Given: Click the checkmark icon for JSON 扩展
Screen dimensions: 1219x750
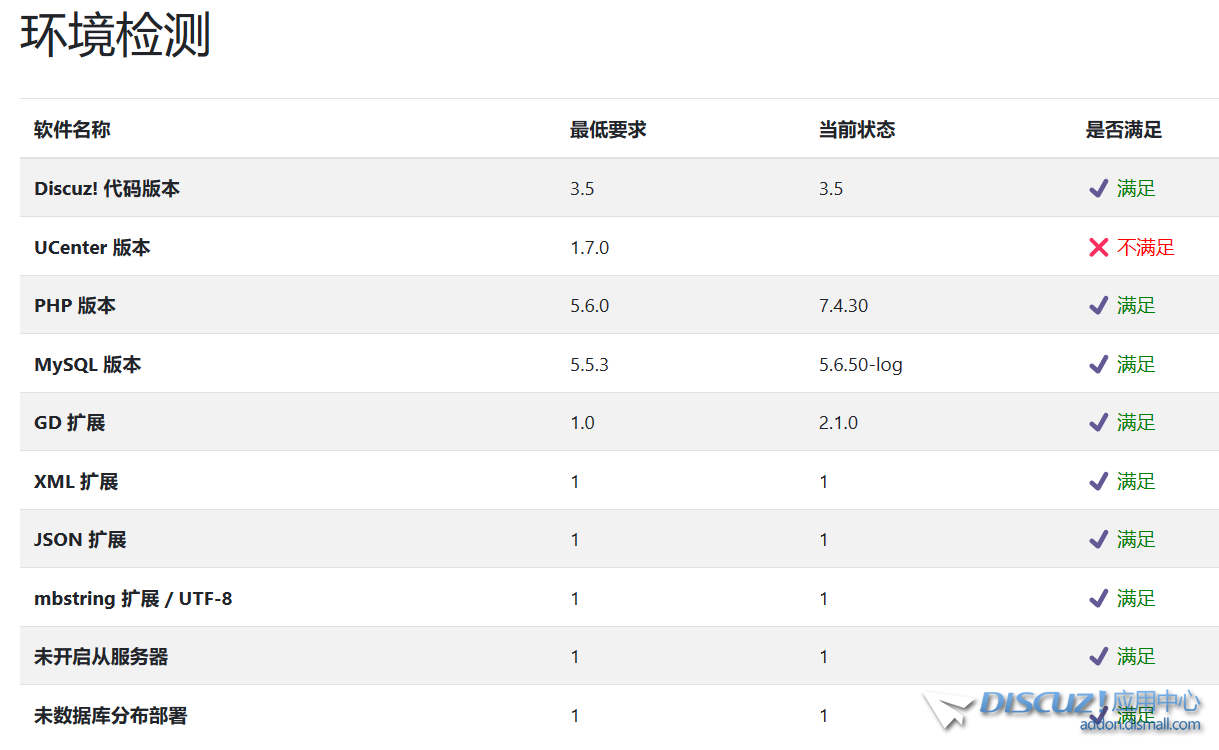Looking at the screenshot, I should click(x=1098, y=539).
